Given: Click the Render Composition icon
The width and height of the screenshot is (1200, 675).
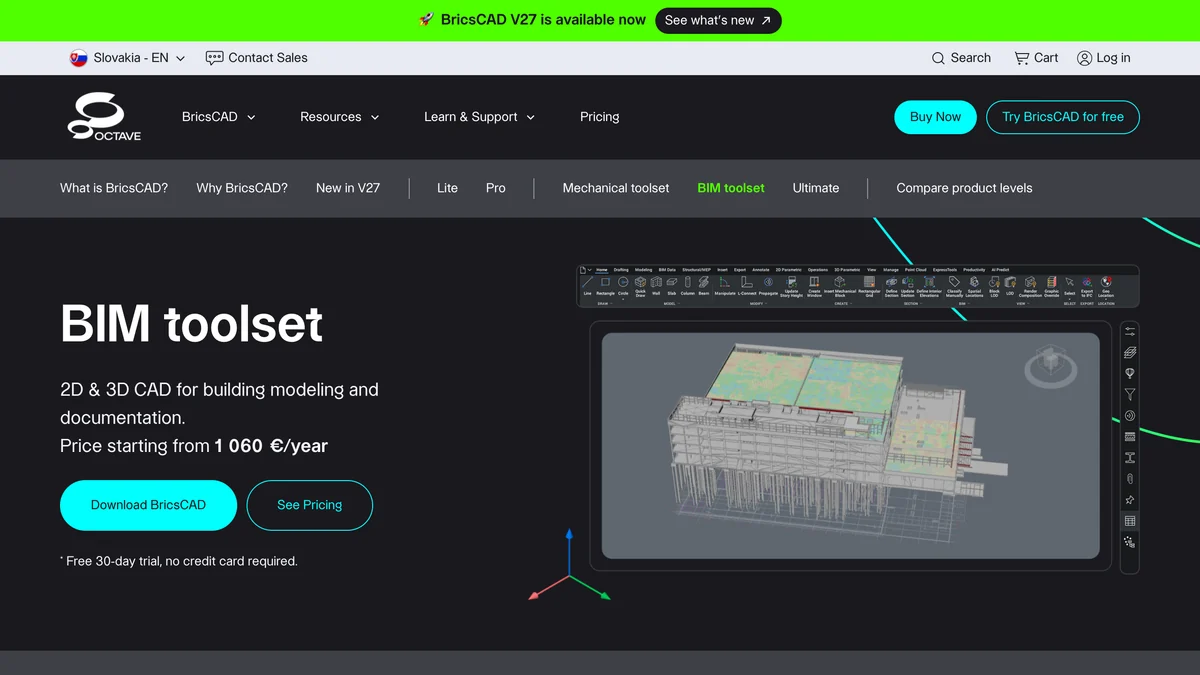Looking at the screenshot, I should tap(1029, 282).
